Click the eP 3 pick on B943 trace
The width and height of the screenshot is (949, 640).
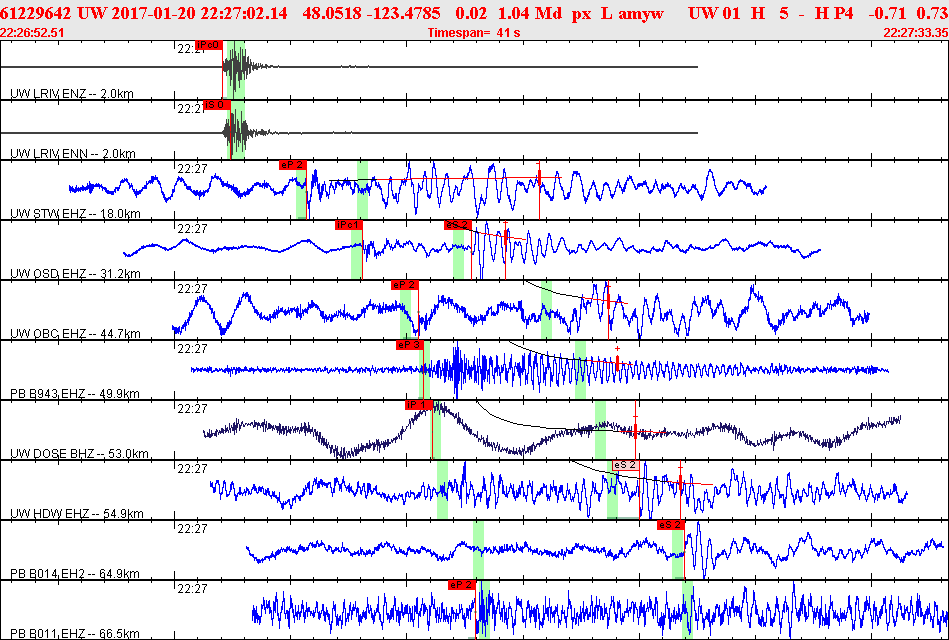click(x=410, y=344)
